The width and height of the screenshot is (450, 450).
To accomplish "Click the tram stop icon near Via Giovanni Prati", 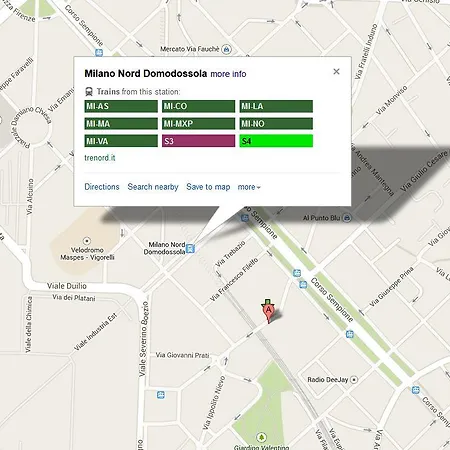I will (x=161, y=395).
